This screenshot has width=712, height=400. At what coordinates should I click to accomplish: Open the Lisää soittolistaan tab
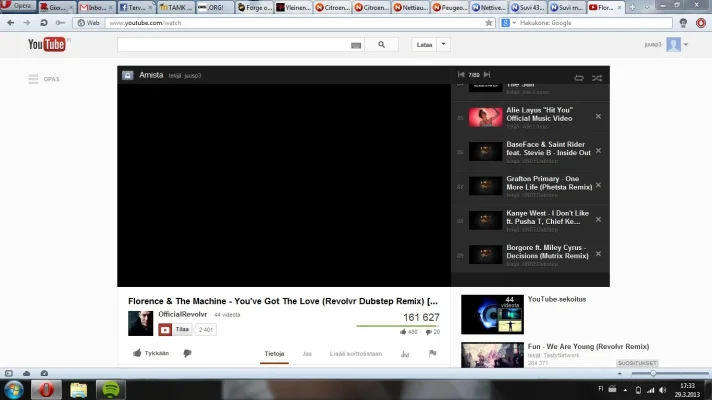coord(356,353)
